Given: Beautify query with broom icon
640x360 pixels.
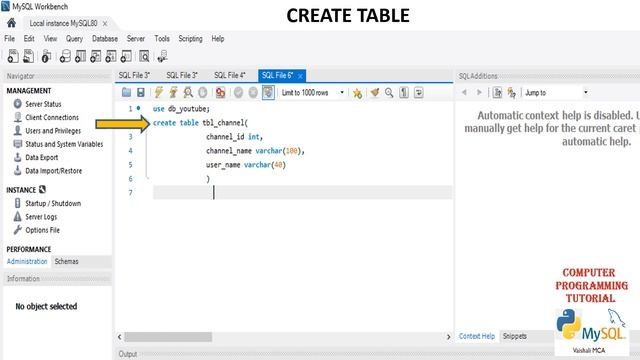Looking at the screenshot, I should point(375,93).
